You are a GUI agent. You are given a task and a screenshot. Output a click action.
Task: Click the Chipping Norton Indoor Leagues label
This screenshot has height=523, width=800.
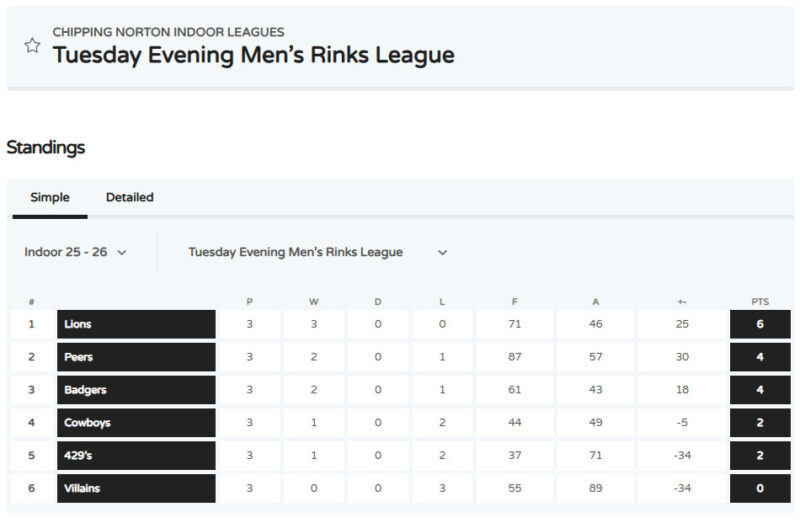tap(168, 32)
